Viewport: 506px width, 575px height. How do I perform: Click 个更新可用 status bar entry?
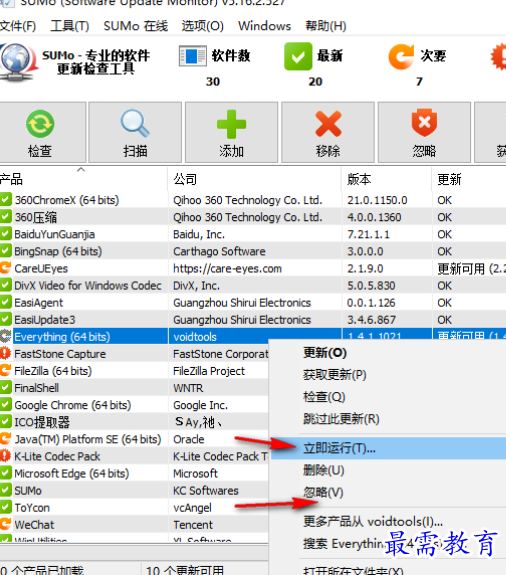[x=185, y=569]
